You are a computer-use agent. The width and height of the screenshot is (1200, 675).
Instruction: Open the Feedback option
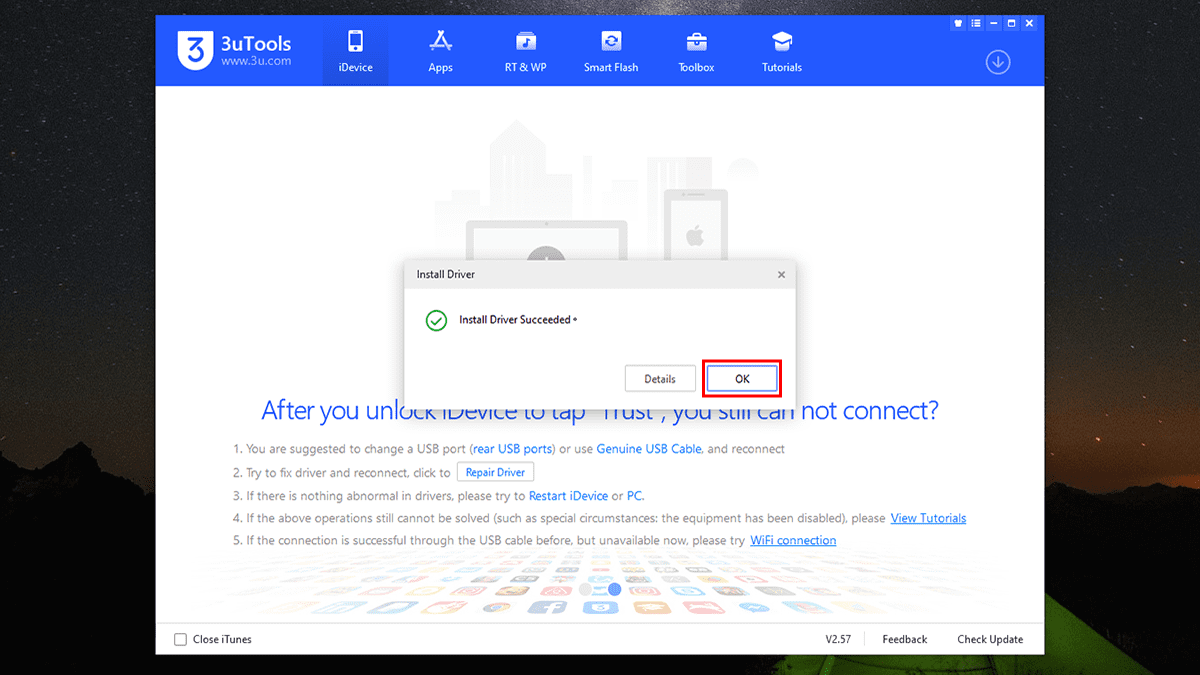[904, 639]
